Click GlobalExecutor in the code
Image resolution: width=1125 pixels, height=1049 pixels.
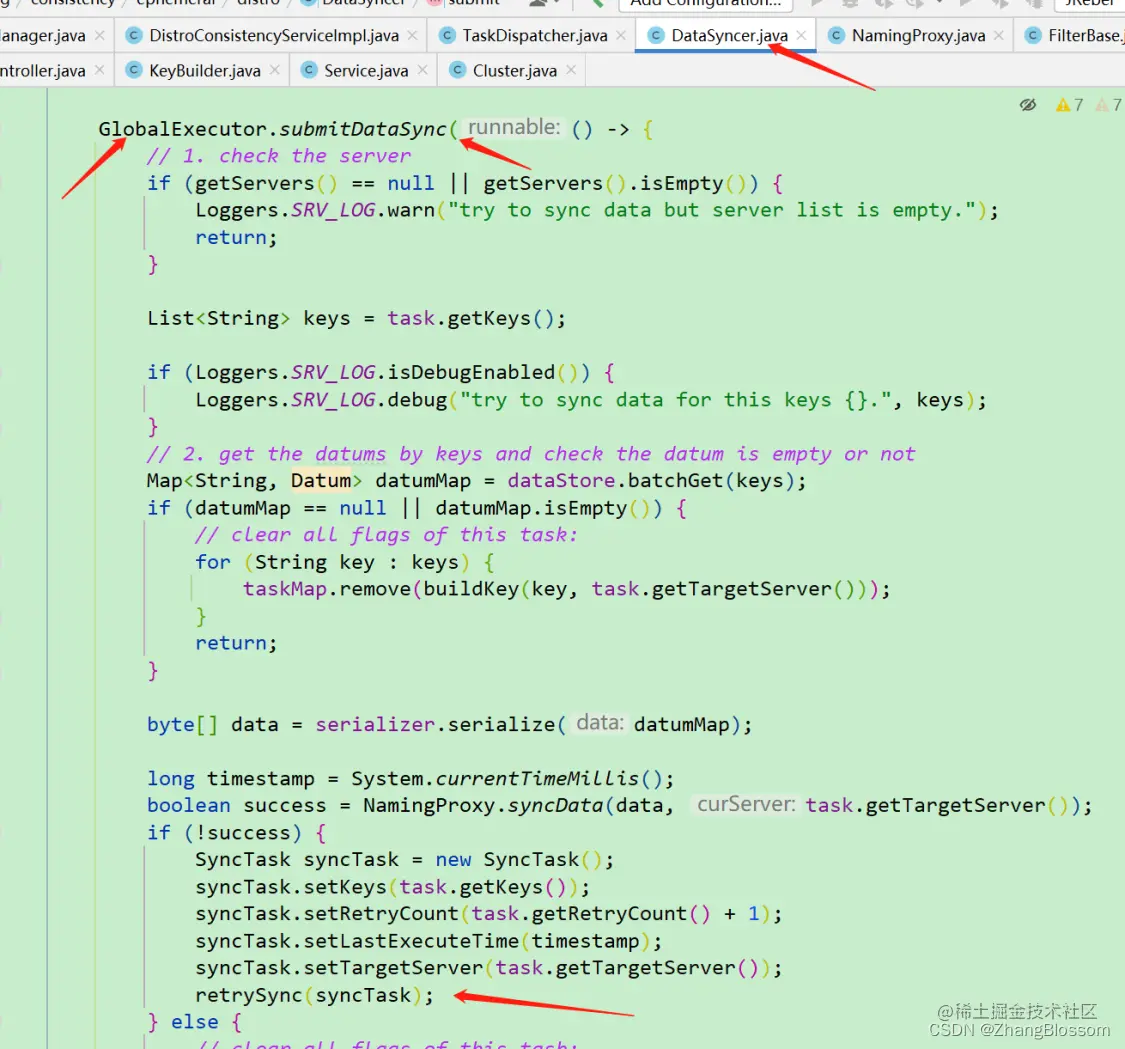(183, 129)
